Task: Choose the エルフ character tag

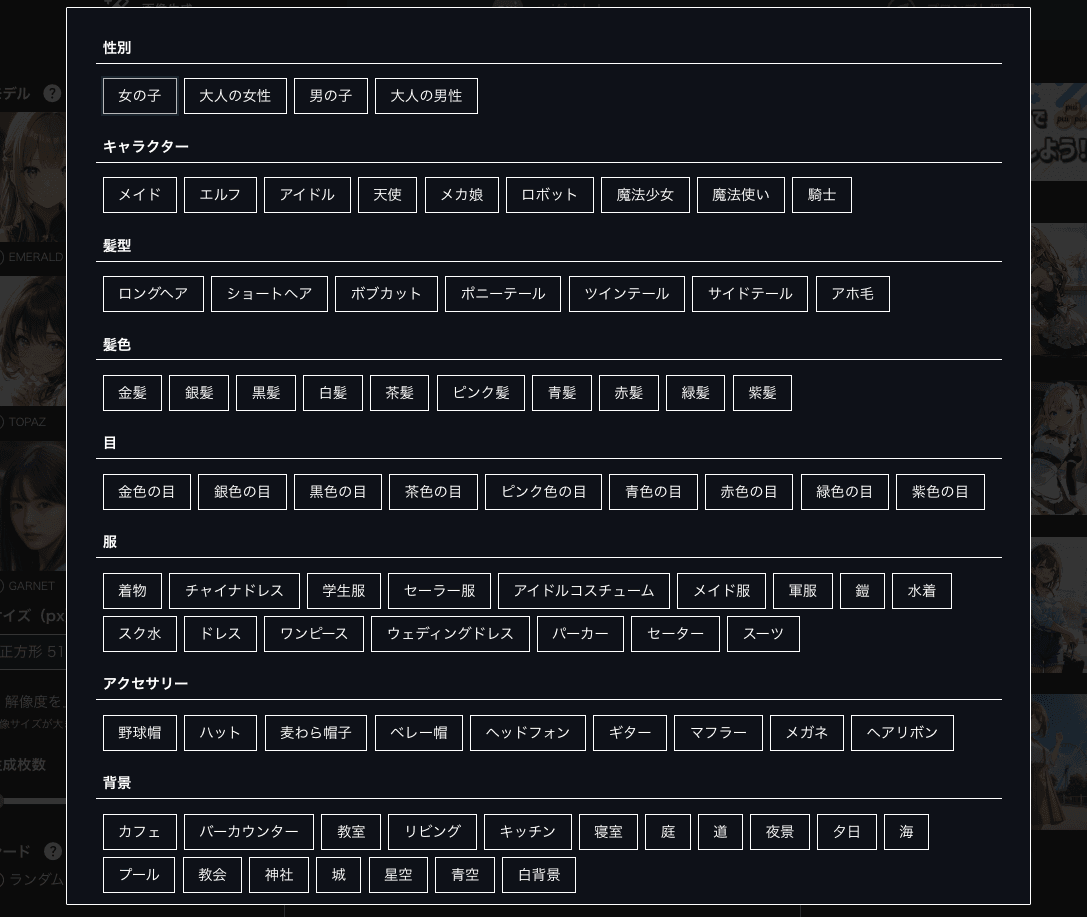Action: 220,195
